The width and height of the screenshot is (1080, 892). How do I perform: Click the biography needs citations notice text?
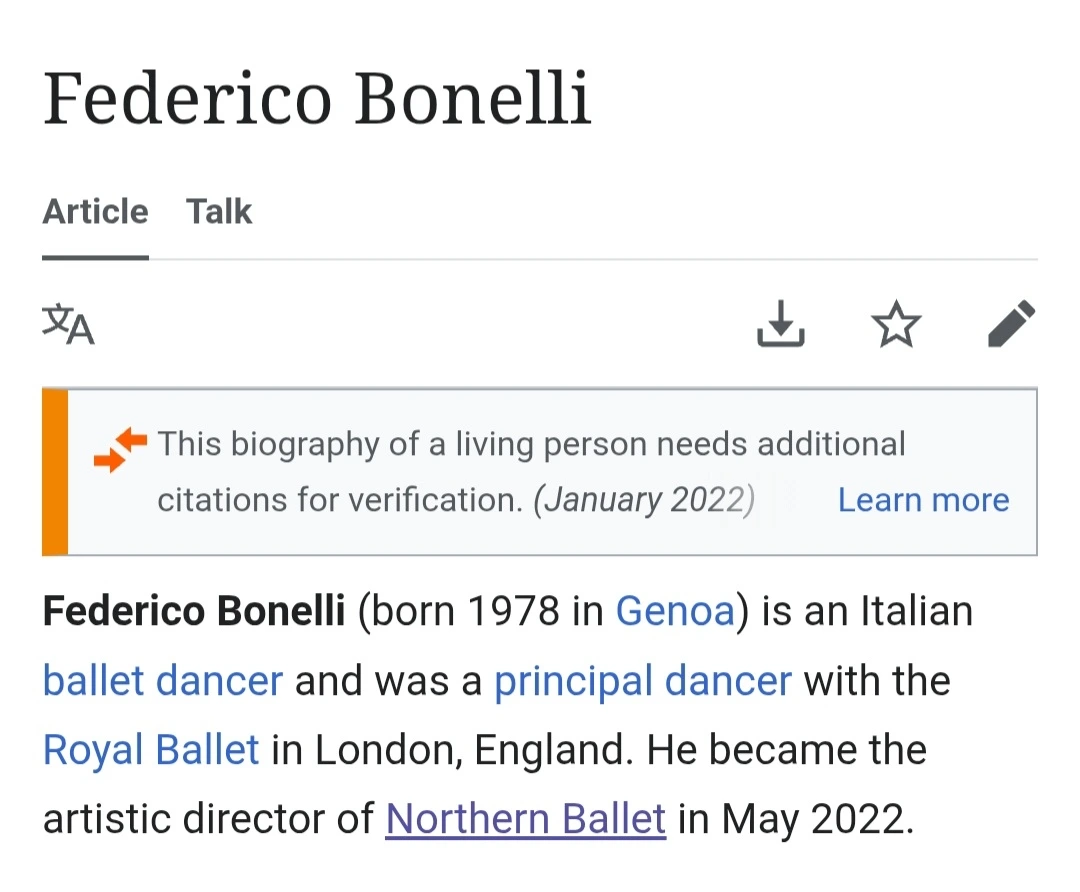coord(530,444)
